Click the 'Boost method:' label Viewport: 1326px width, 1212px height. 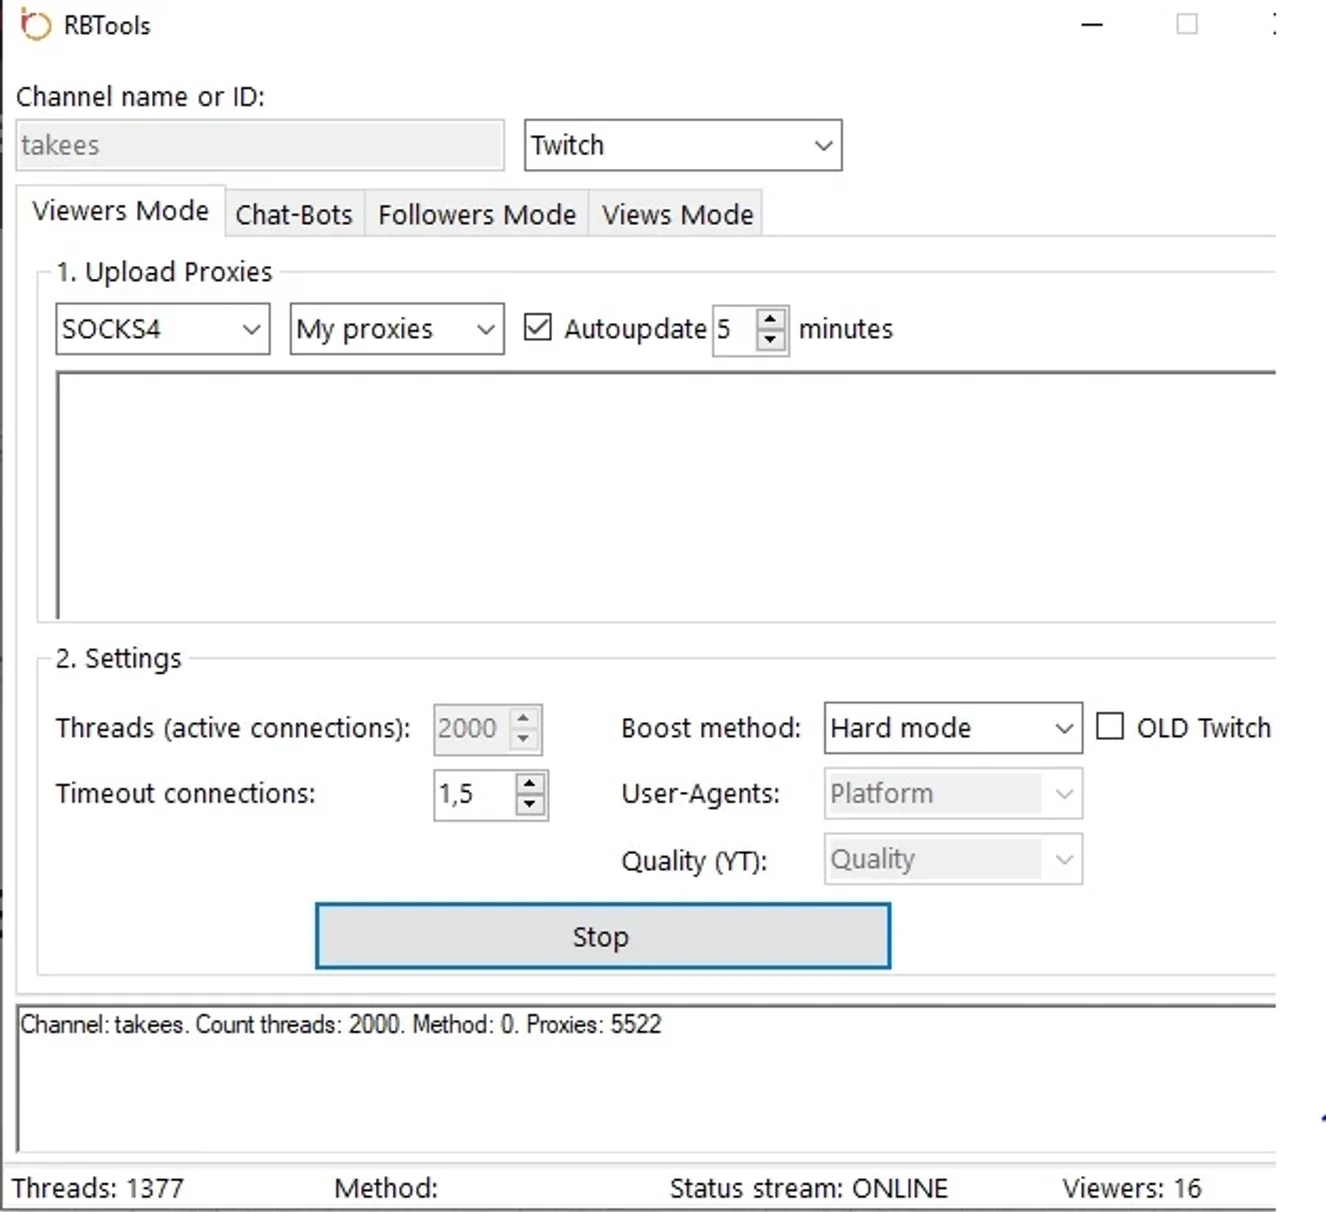711,728
